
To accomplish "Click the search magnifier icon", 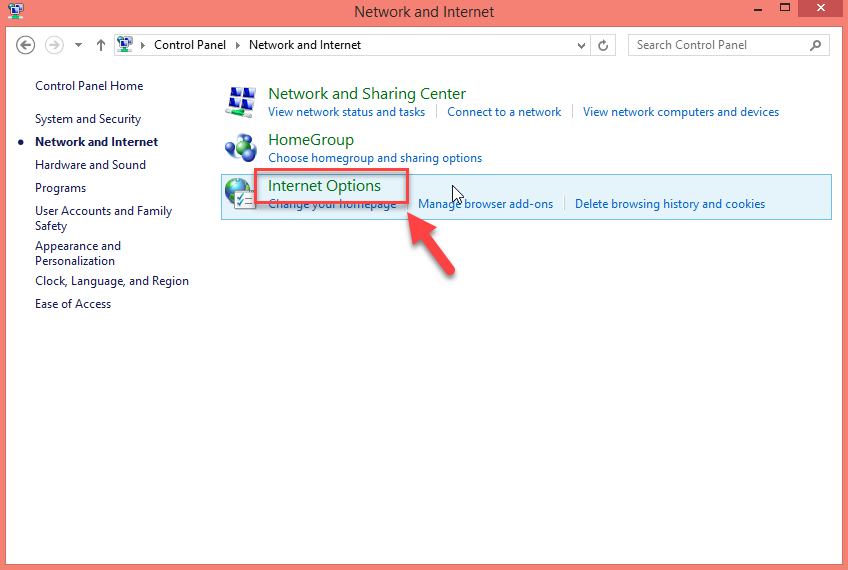I will pos(816,45).
